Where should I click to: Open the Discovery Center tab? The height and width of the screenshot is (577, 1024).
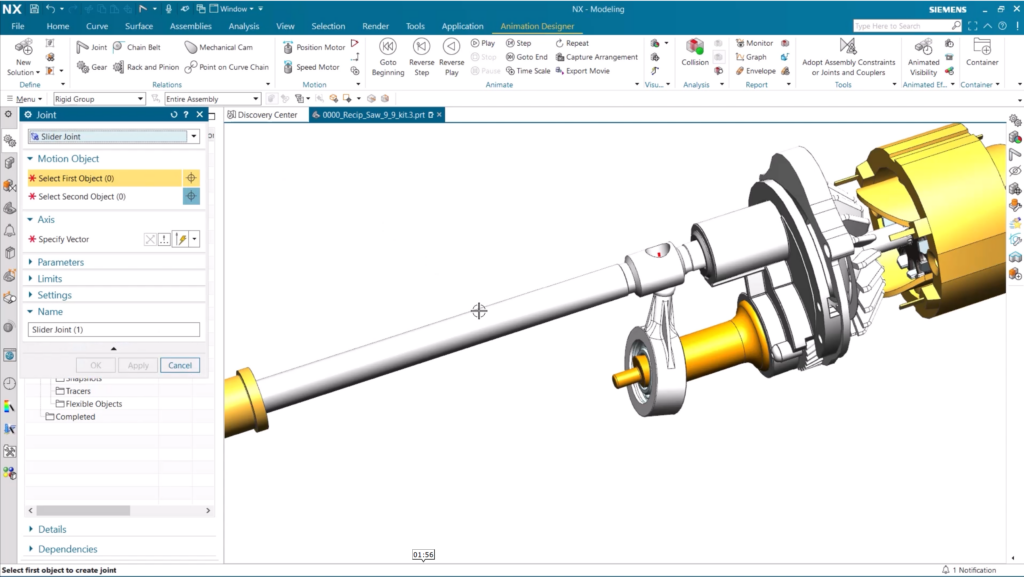point(264,115)
